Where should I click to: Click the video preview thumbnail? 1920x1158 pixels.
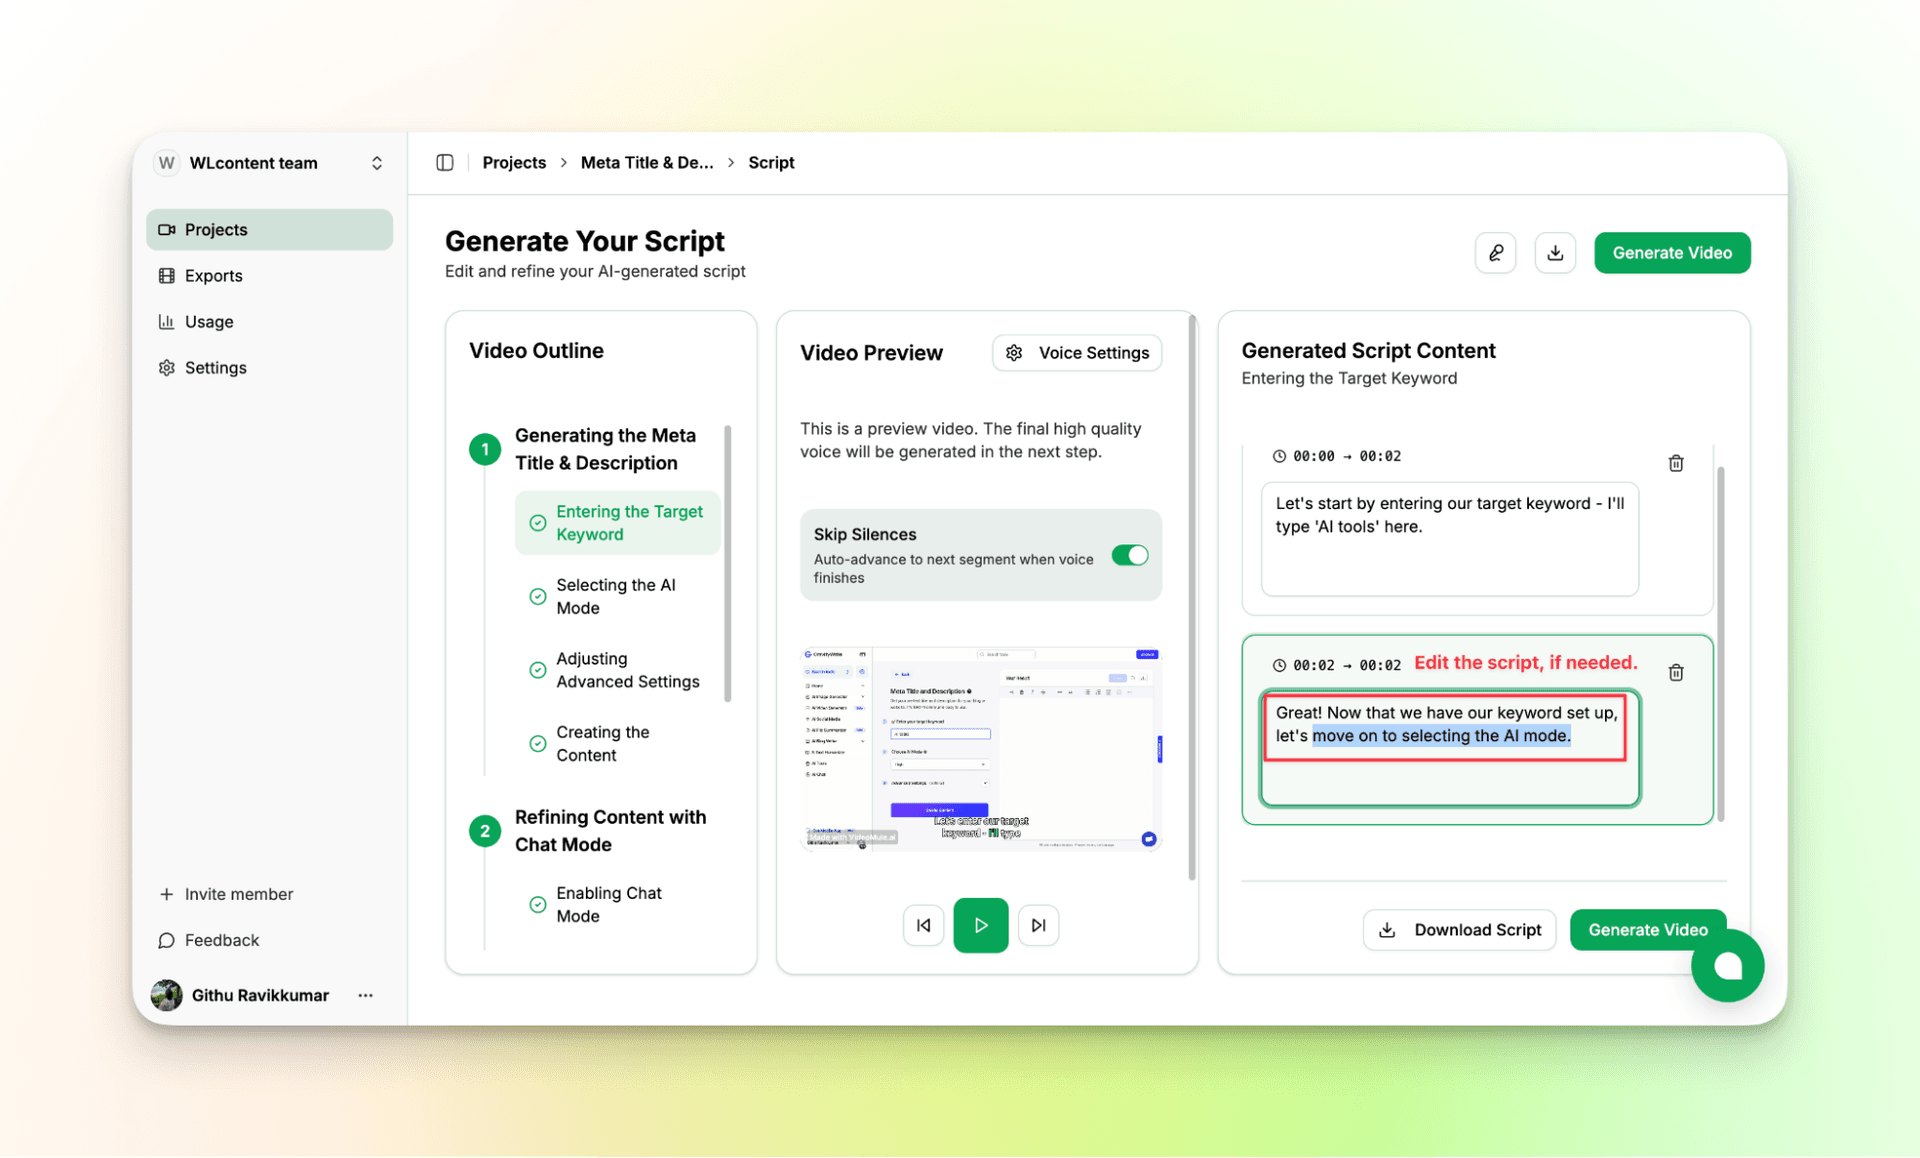click(x=980, y=748)
